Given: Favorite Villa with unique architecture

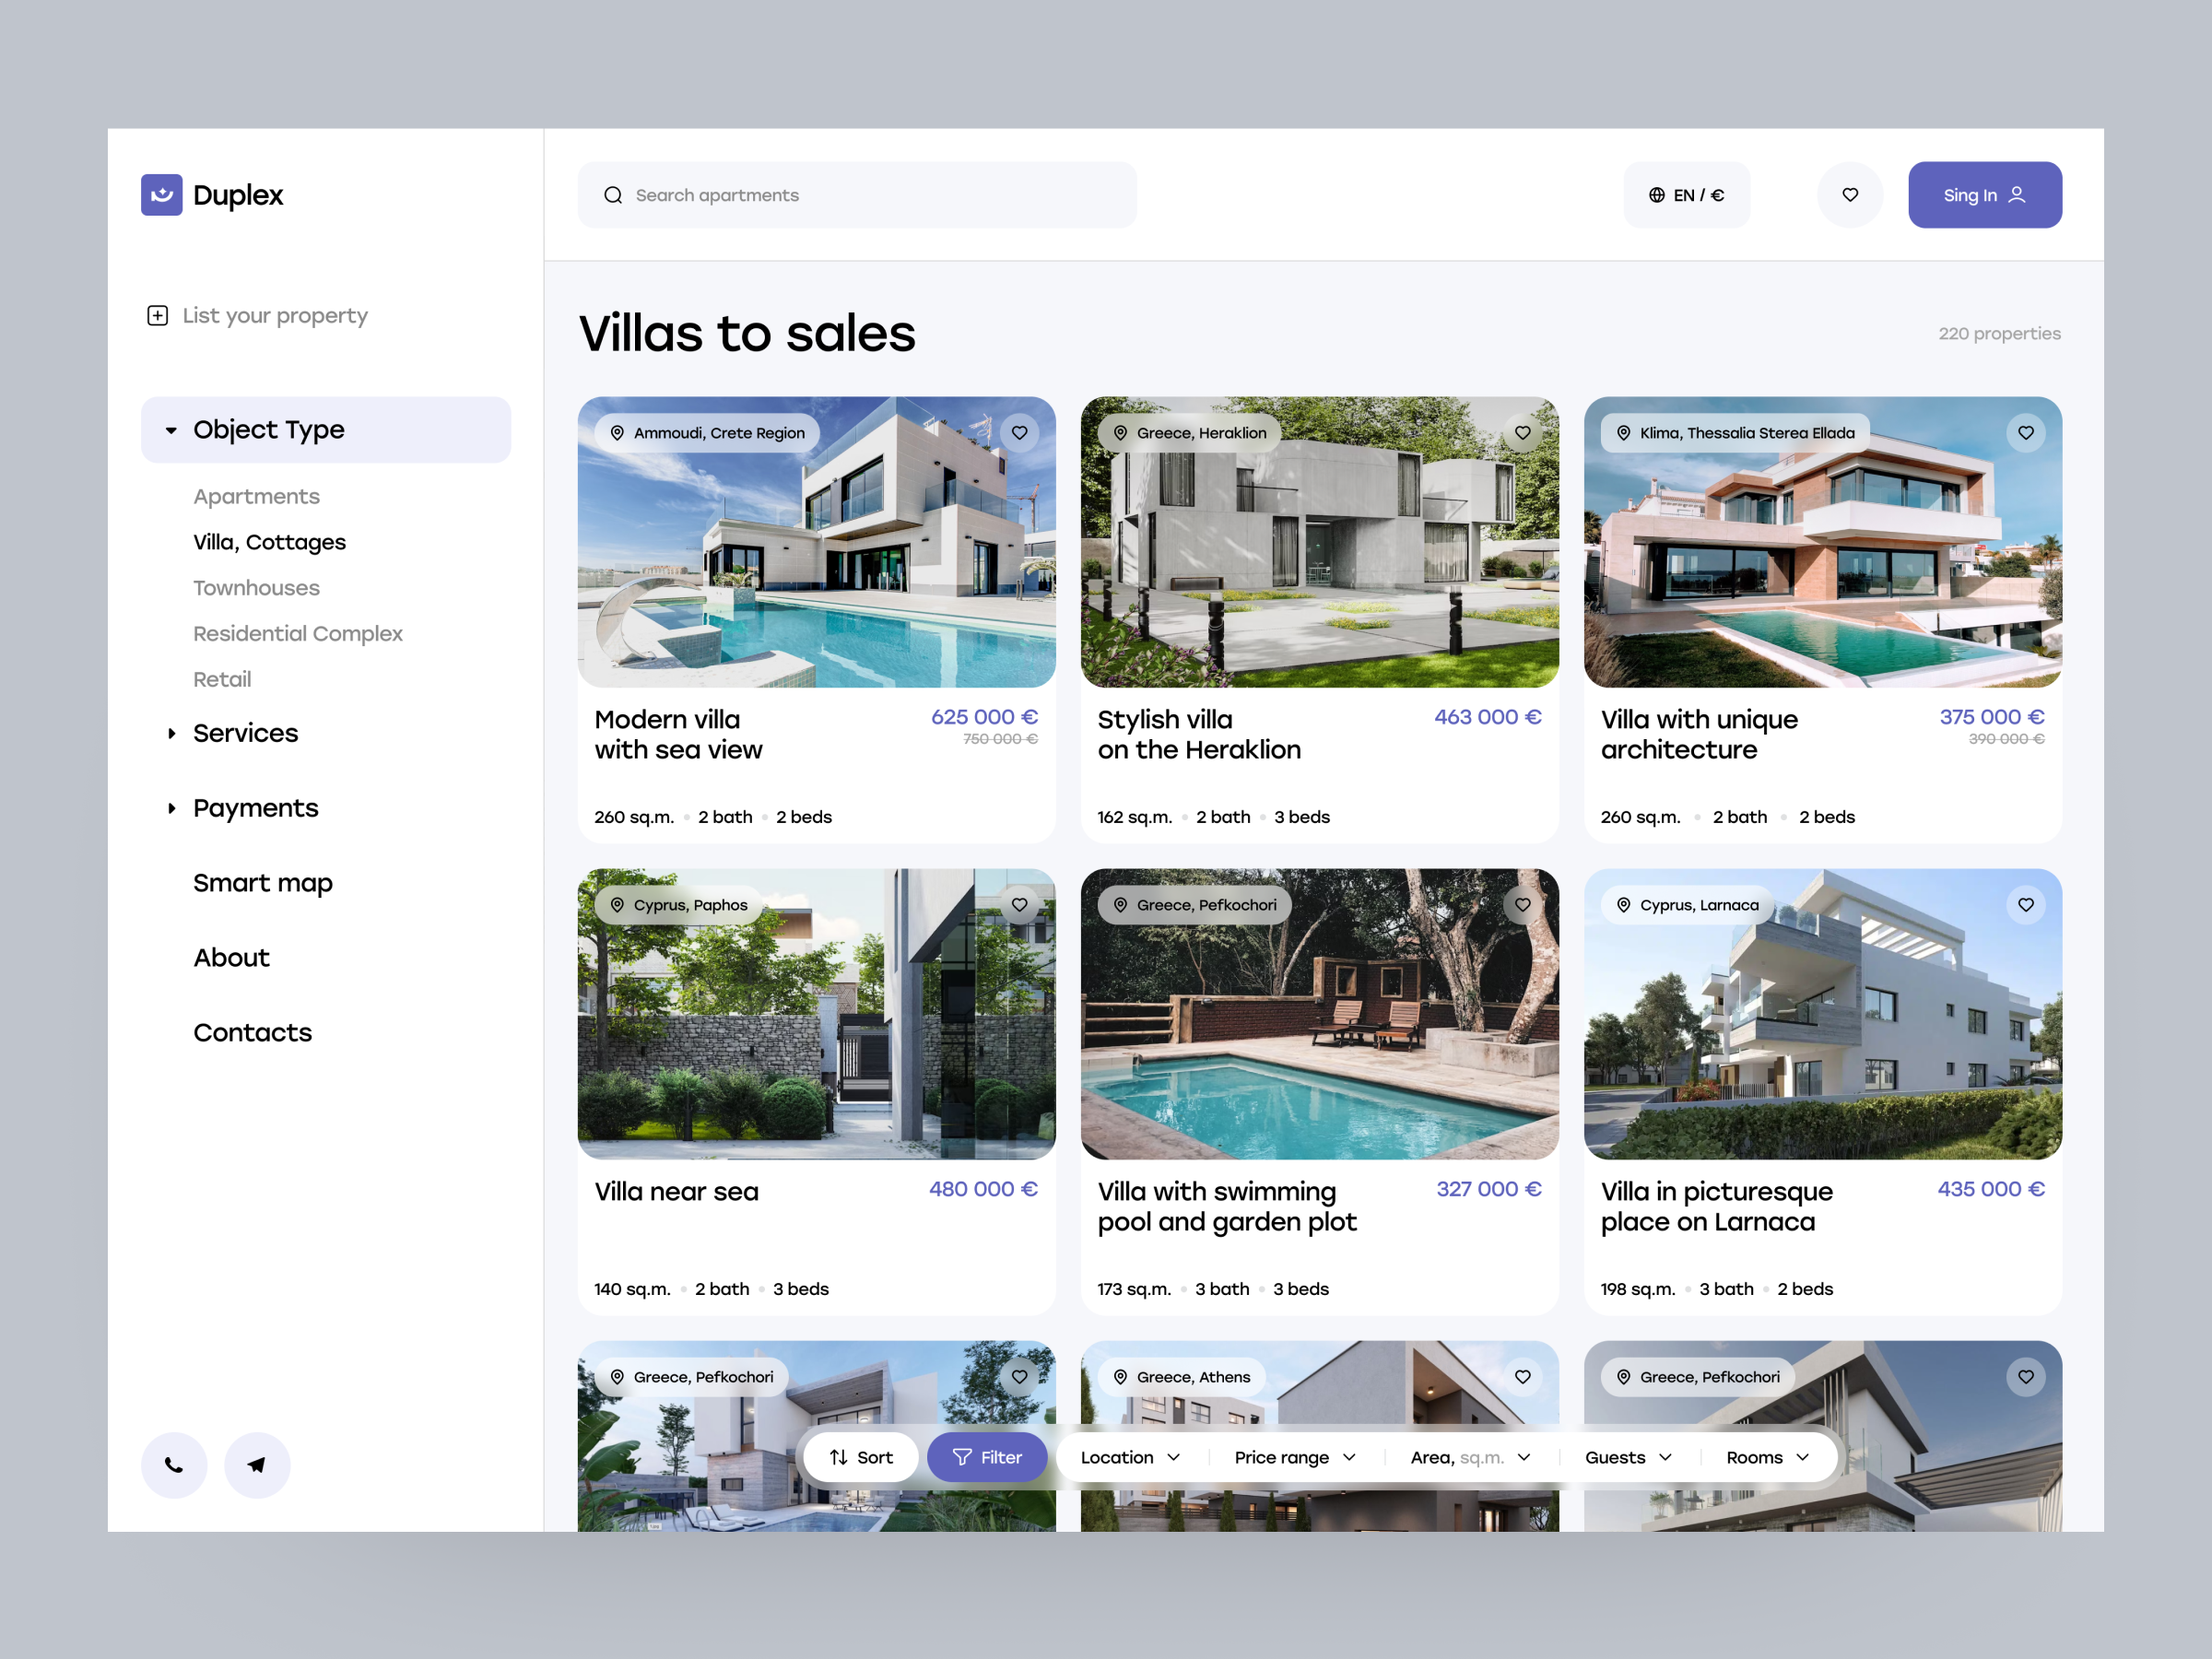Looking at the screenshot, I should (2026, 433).
